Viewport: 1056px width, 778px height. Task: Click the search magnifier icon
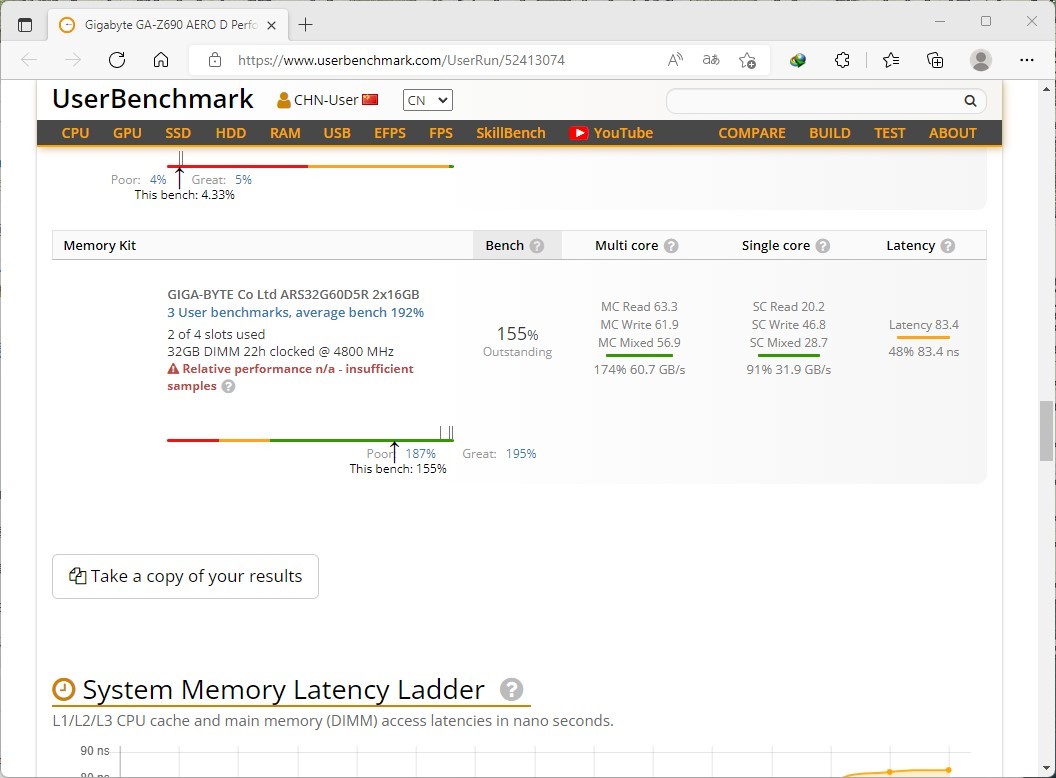970,100
